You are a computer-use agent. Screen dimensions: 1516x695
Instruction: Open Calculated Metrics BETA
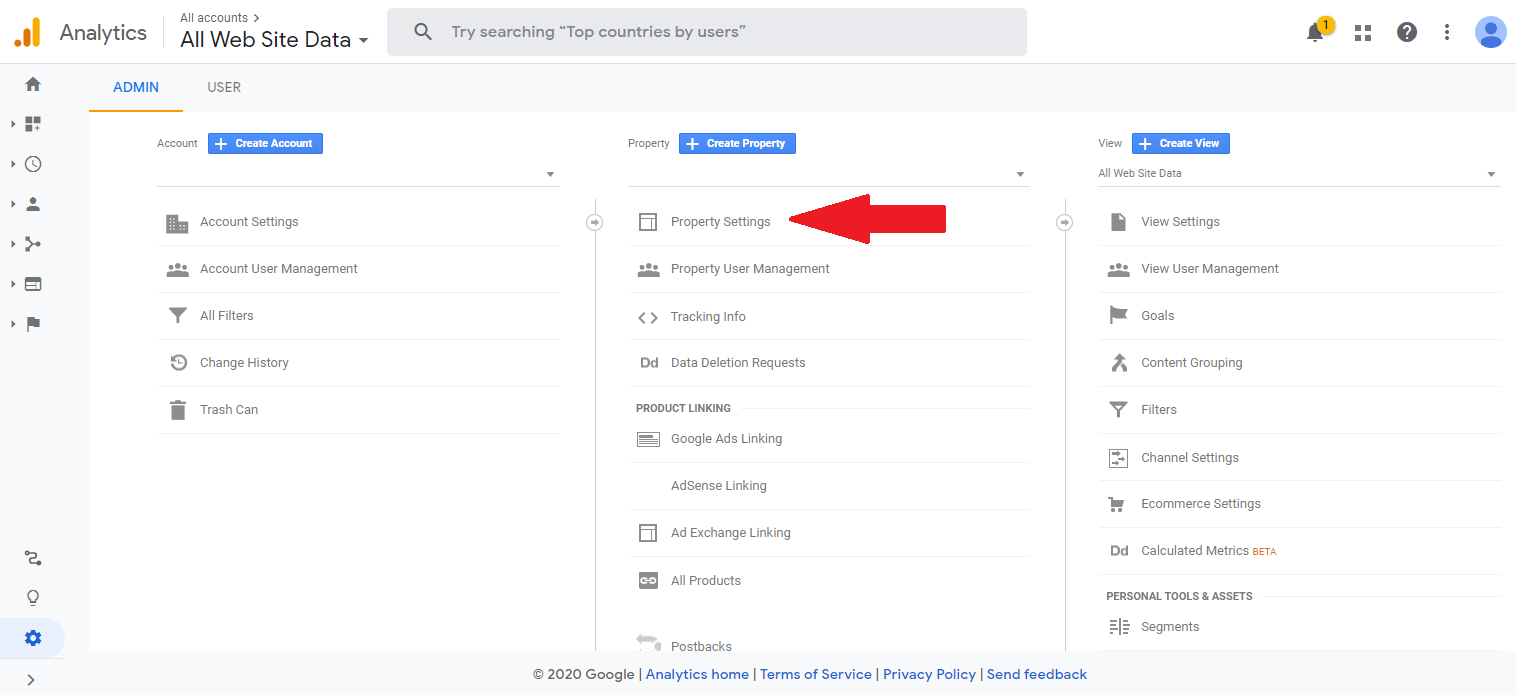click(x=1208, y=551)
